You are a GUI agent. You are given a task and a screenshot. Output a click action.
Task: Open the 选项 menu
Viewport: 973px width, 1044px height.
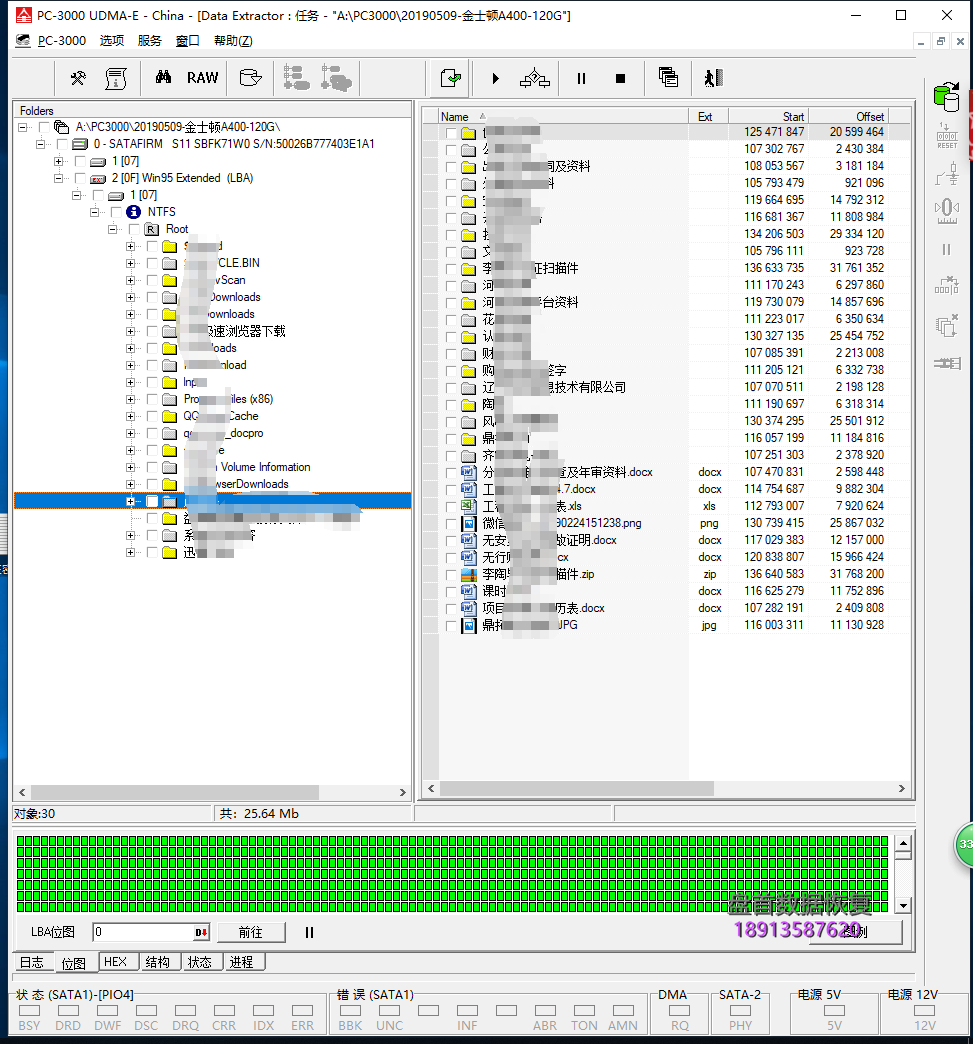[112, 41]
